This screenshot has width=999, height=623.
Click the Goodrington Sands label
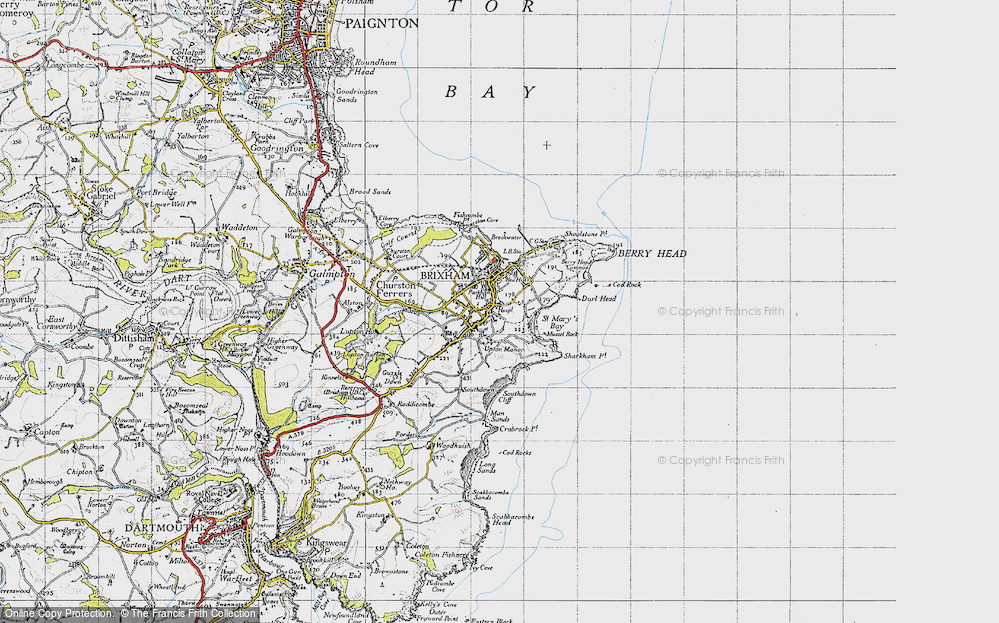coord(356,95)
